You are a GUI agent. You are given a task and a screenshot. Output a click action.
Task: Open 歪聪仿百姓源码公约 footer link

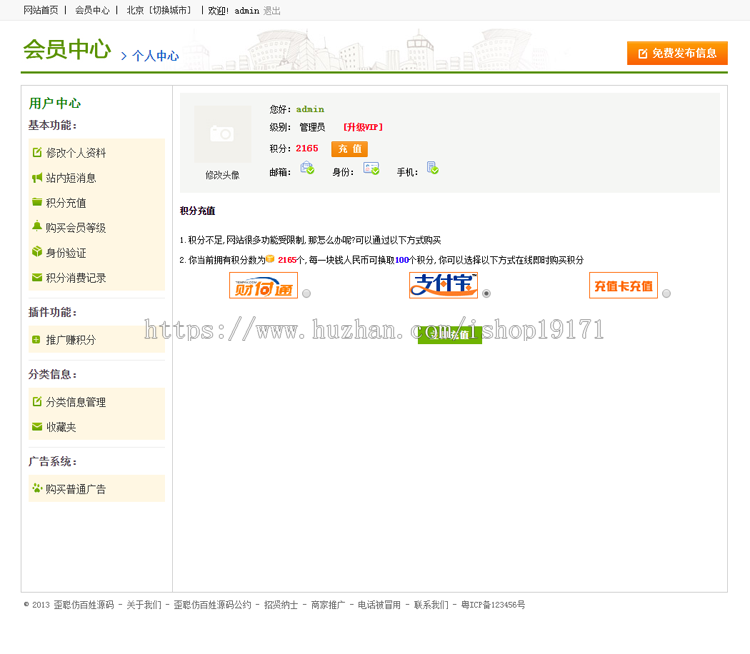(x=212, y=605)
